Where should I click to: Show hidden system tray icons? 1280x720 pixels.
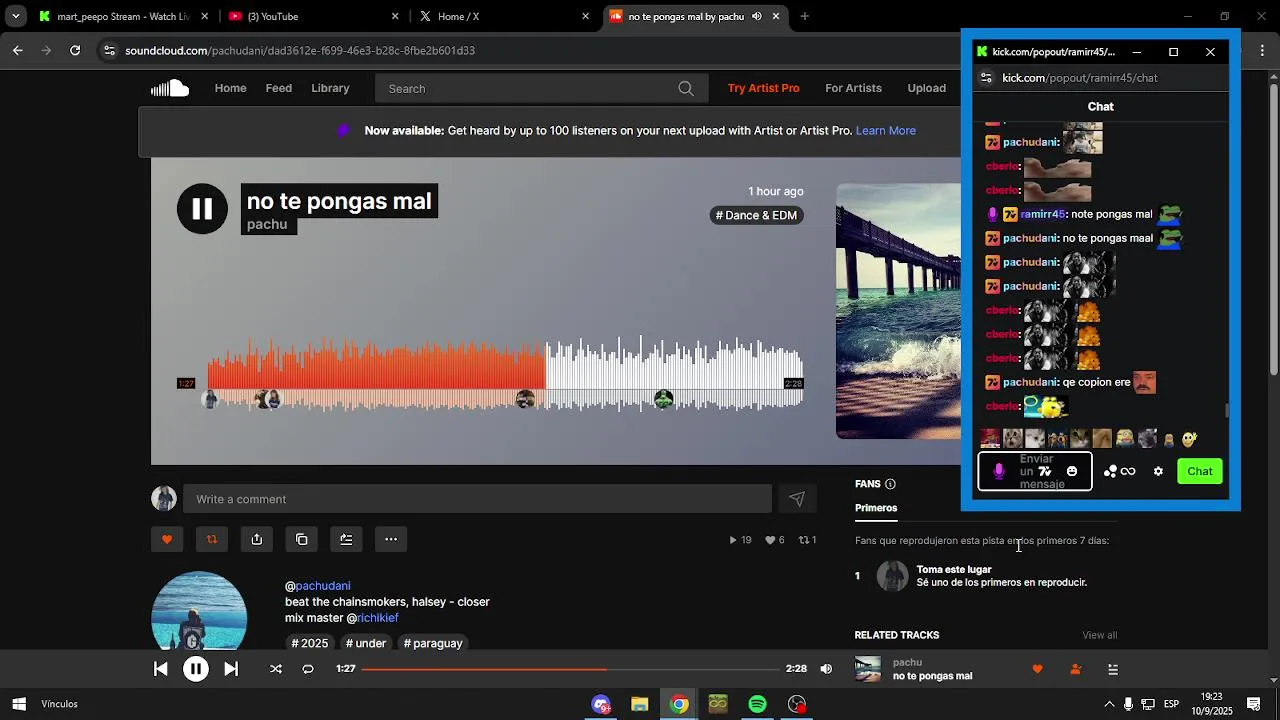(1109, 704)
